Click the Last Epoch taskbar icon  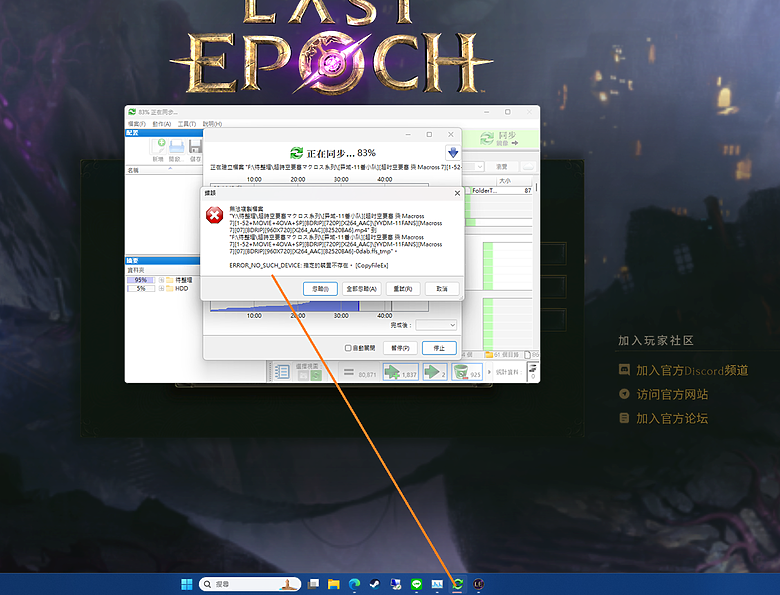click(479, 584)
